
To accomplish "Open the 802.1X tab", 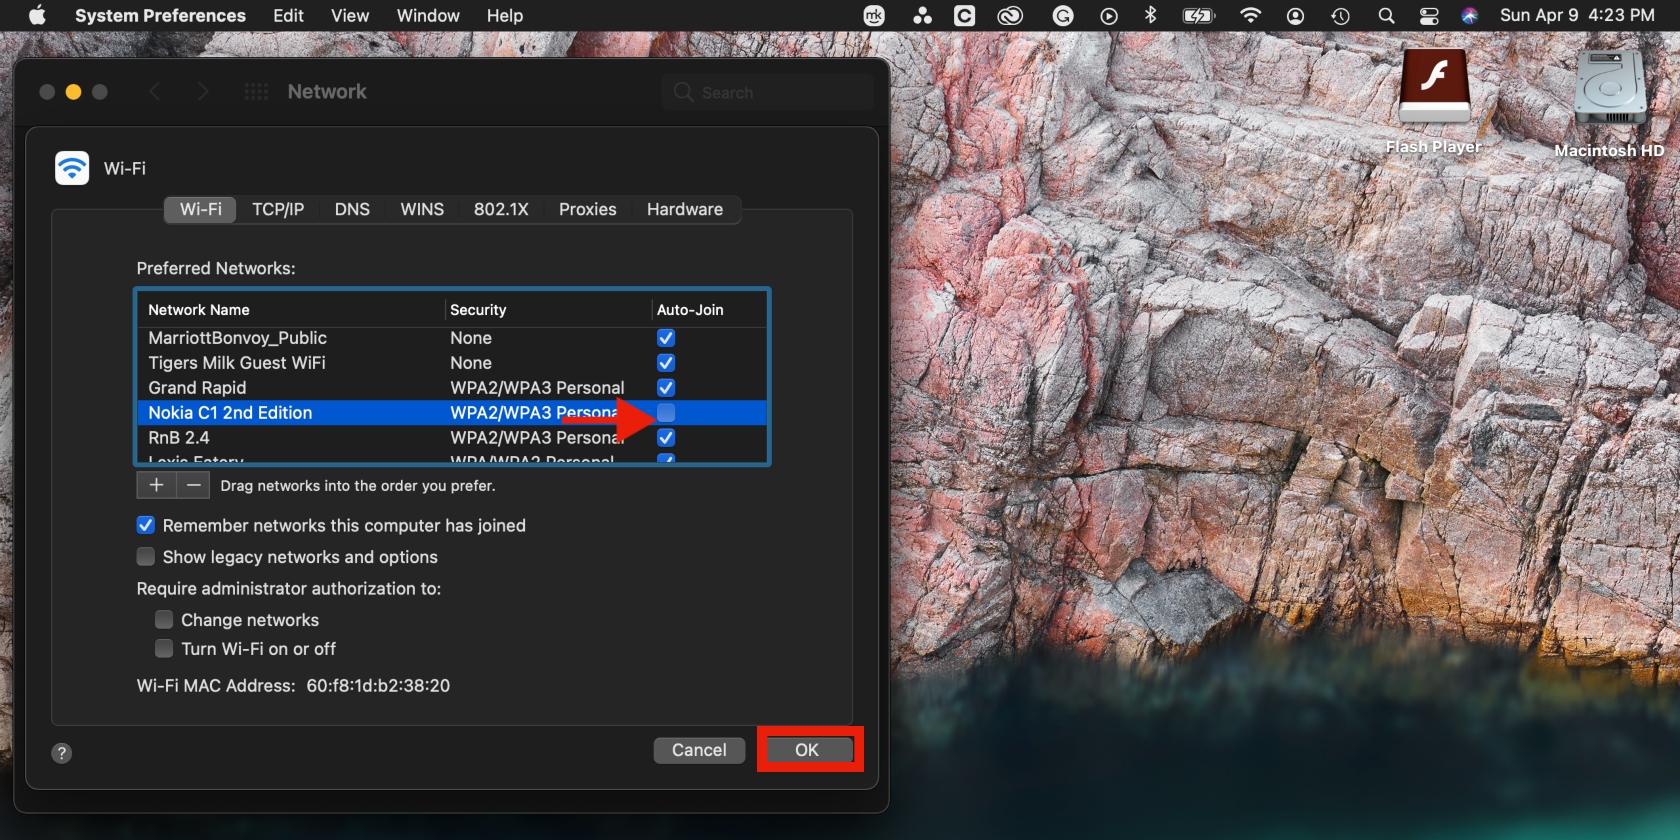I will [501, 209].
